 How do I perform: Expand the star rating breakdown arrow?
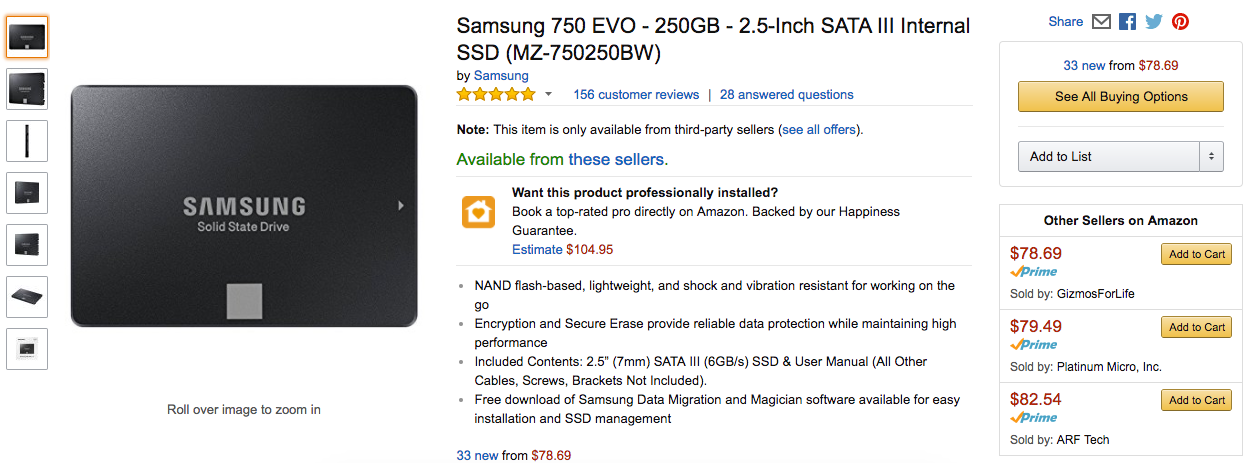pos(548,95)
